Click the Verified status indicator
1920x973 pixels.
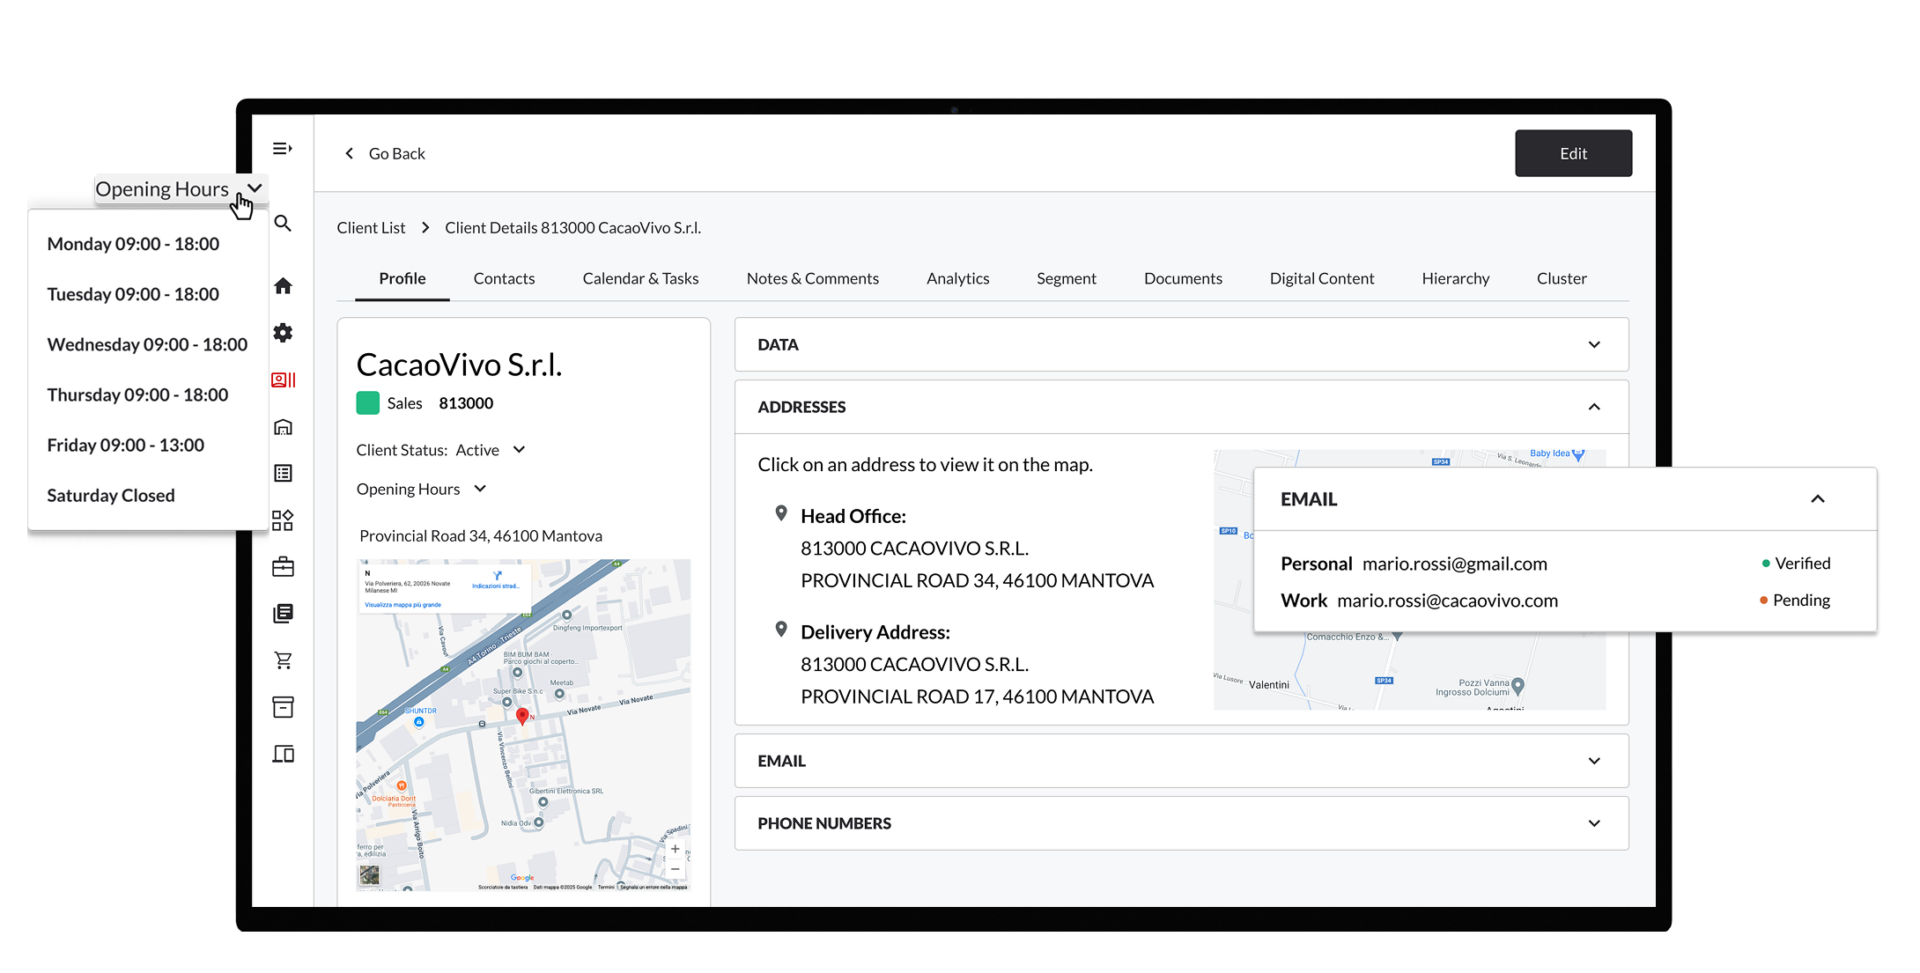[x=1796, y=564]
